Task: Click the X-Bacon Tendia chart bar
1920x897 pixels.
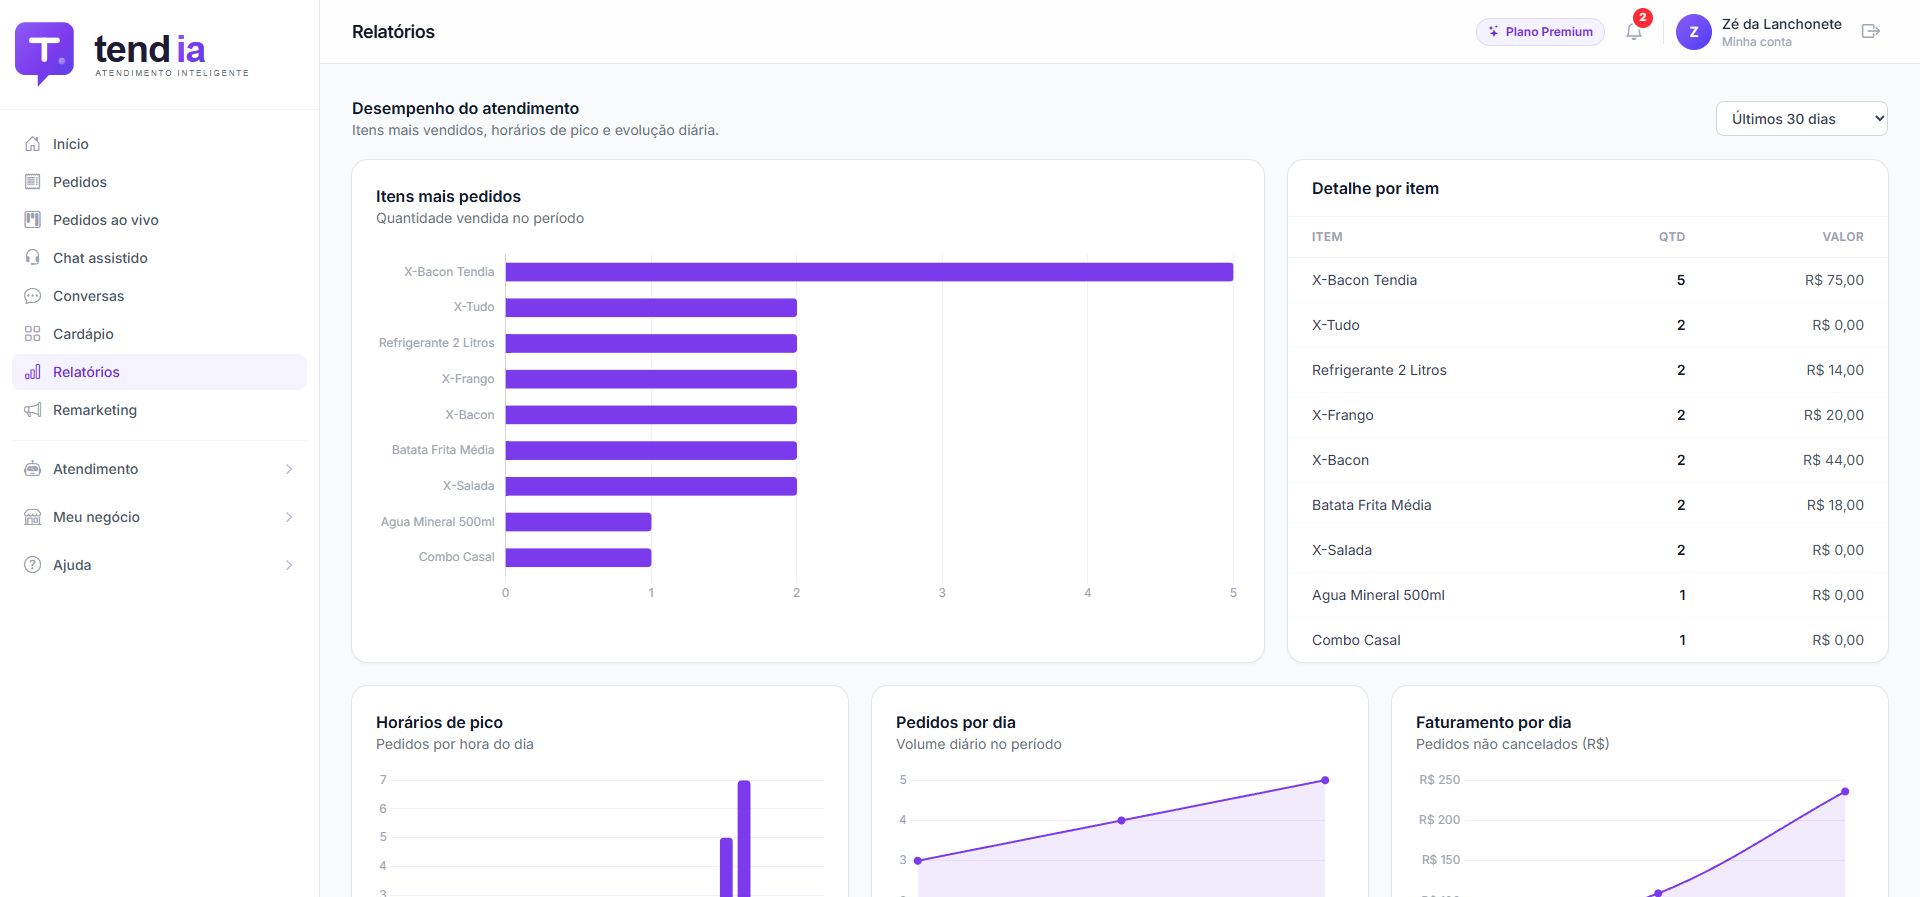Action: 869,272
